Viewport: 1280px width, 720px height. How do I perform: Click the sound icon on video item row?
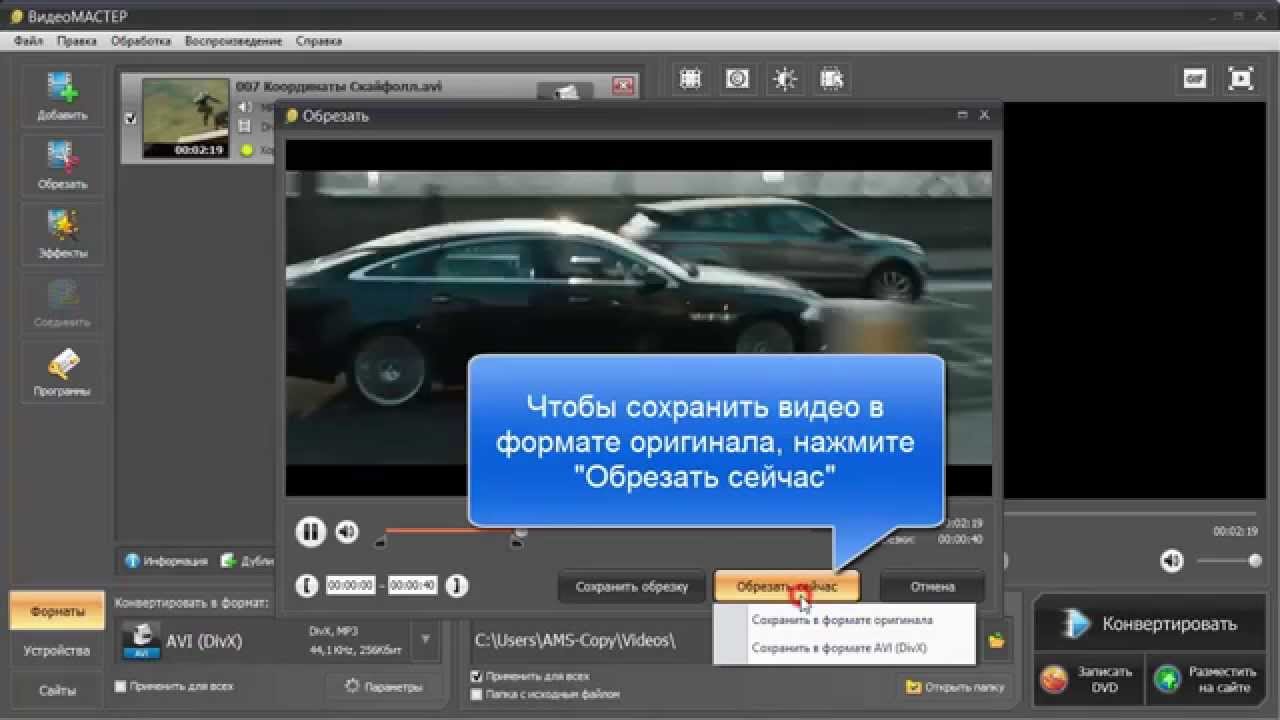245,107
